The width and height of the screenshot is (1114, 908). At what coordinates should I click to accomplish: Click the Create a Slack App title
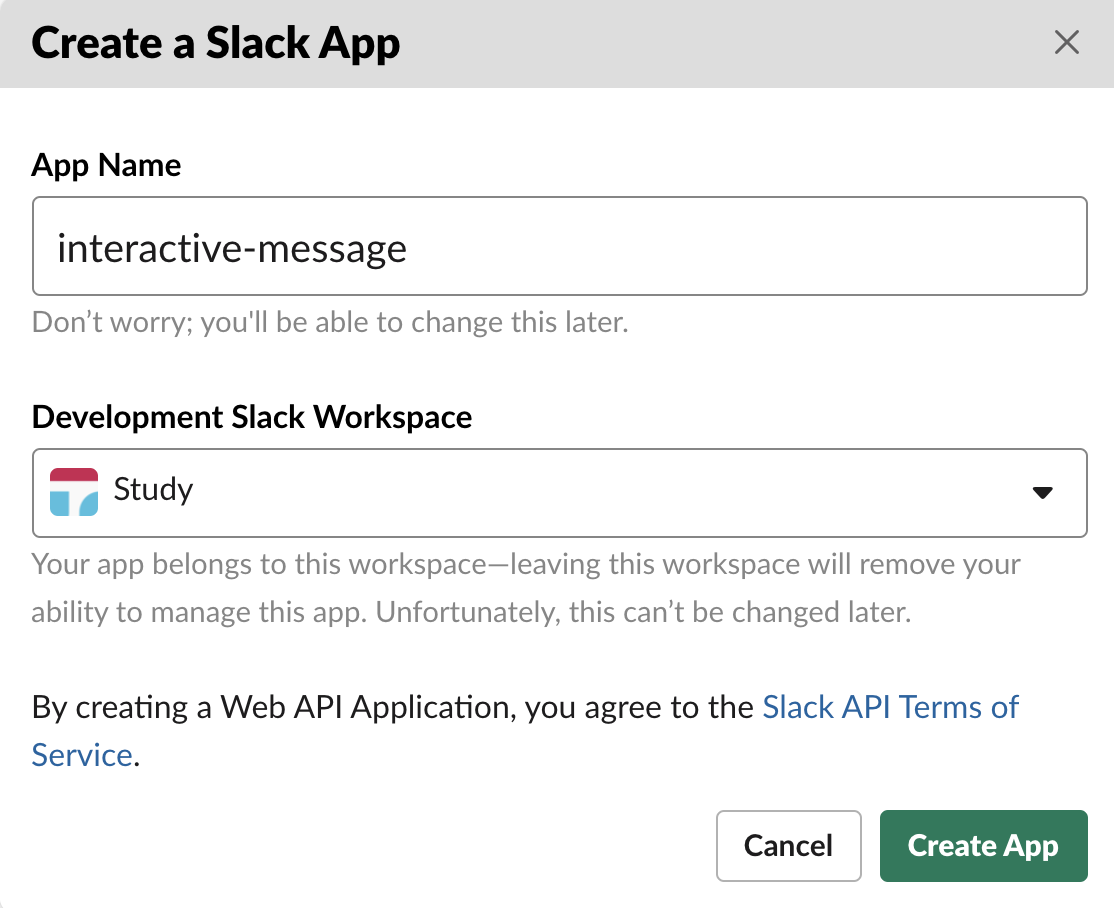tap(214, 43)
